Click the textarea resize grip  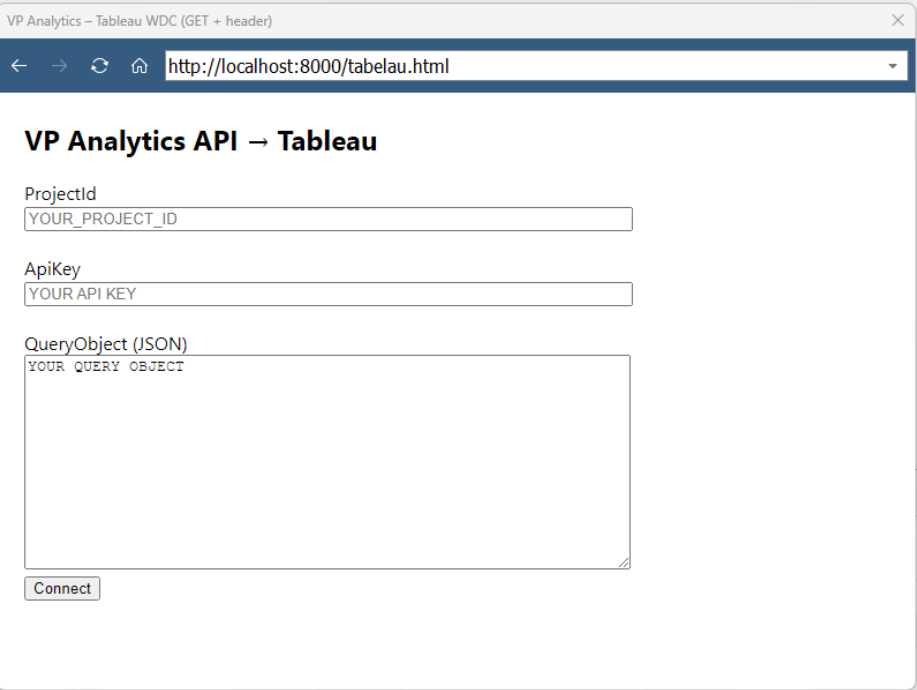[x=626, y=563]
